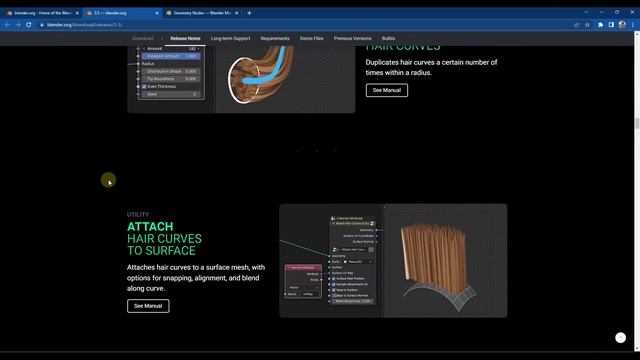The image size is (640, 360).
Task: Click the ATTACH HAIR CURVES TO SURFACE heading
Action: (x=164, y=238)
